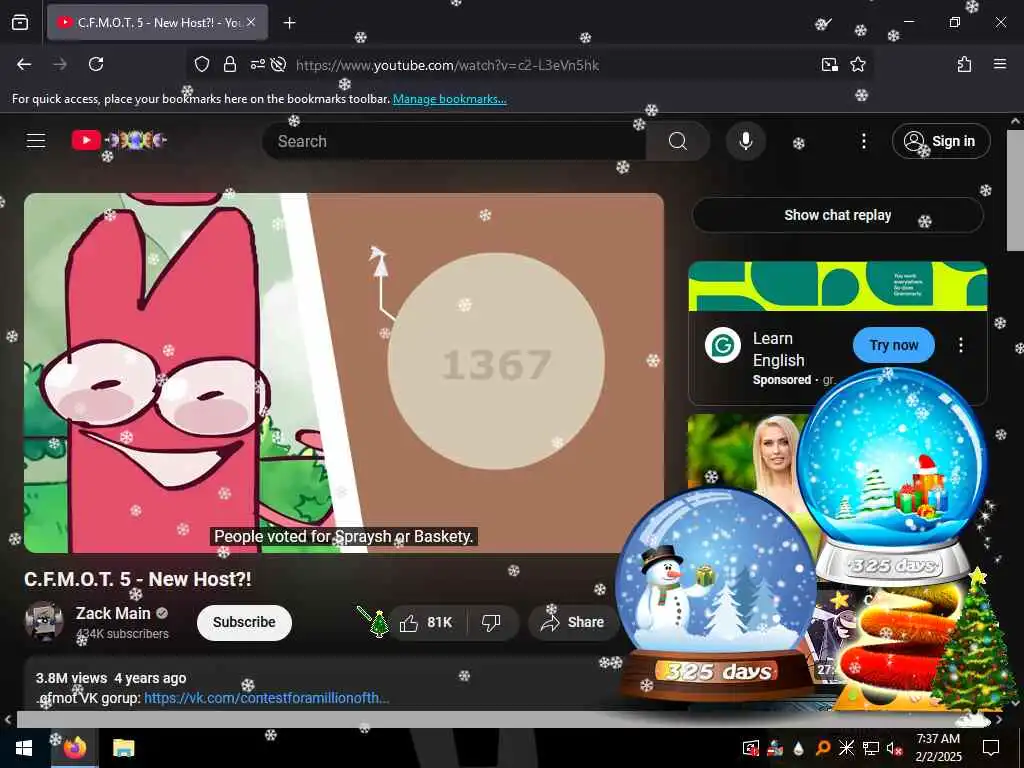Show chat replay
Image resolution: width=1024 pixels, height=768 pixels.
(x=838, y=215)
